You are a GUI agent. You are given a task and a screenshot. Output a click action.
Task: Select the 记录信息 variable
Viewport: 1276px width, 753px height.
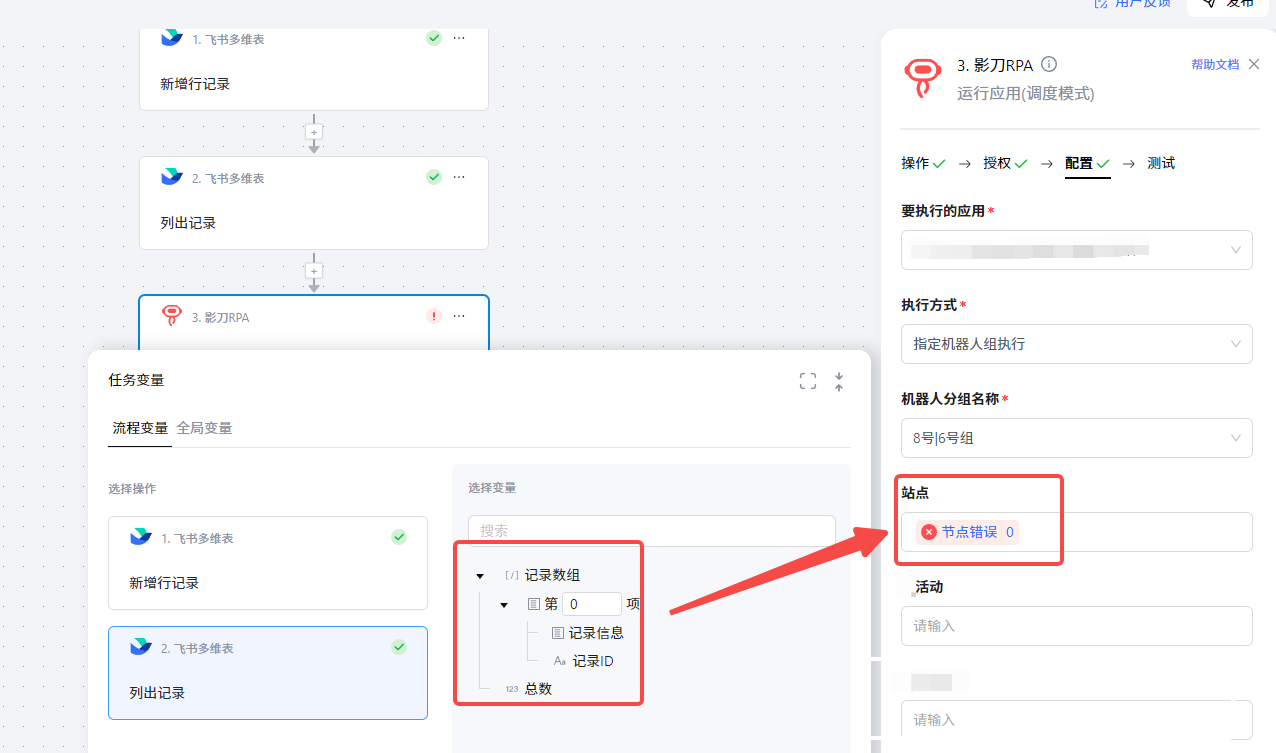pos(596,633)
